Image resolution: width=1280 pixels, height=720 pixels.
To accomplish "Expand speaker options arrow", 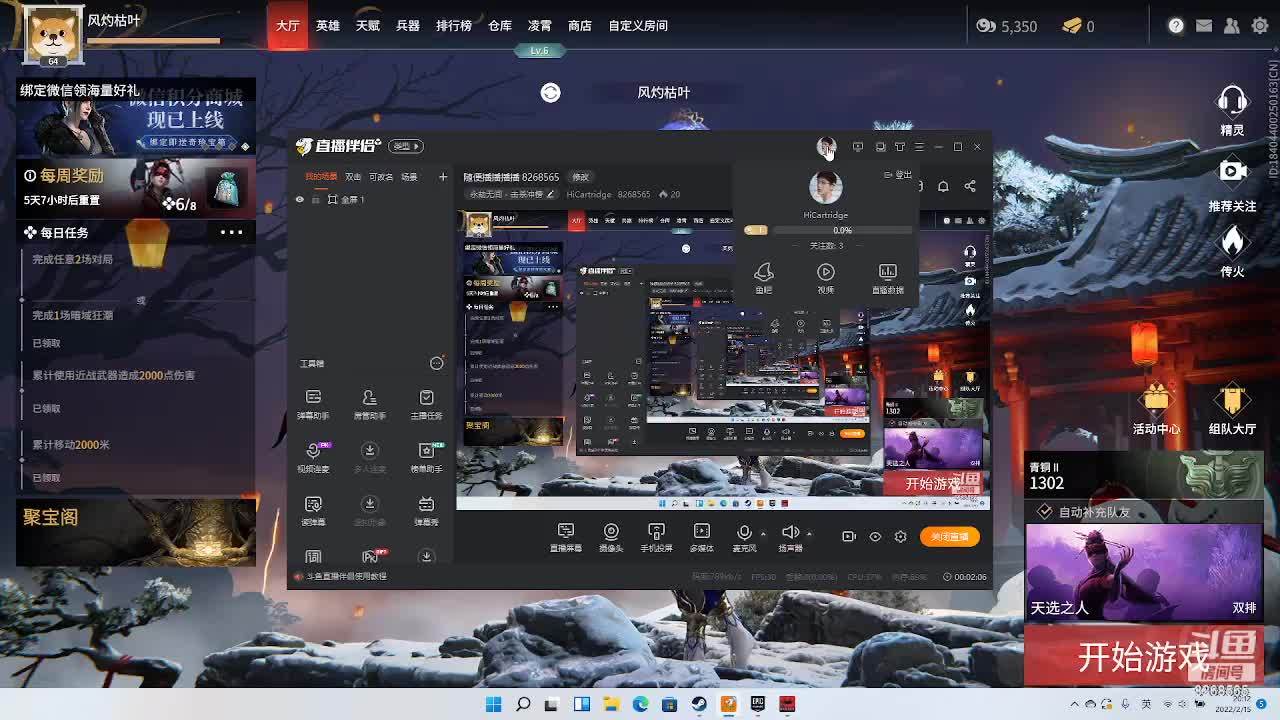I will (809, 533).
